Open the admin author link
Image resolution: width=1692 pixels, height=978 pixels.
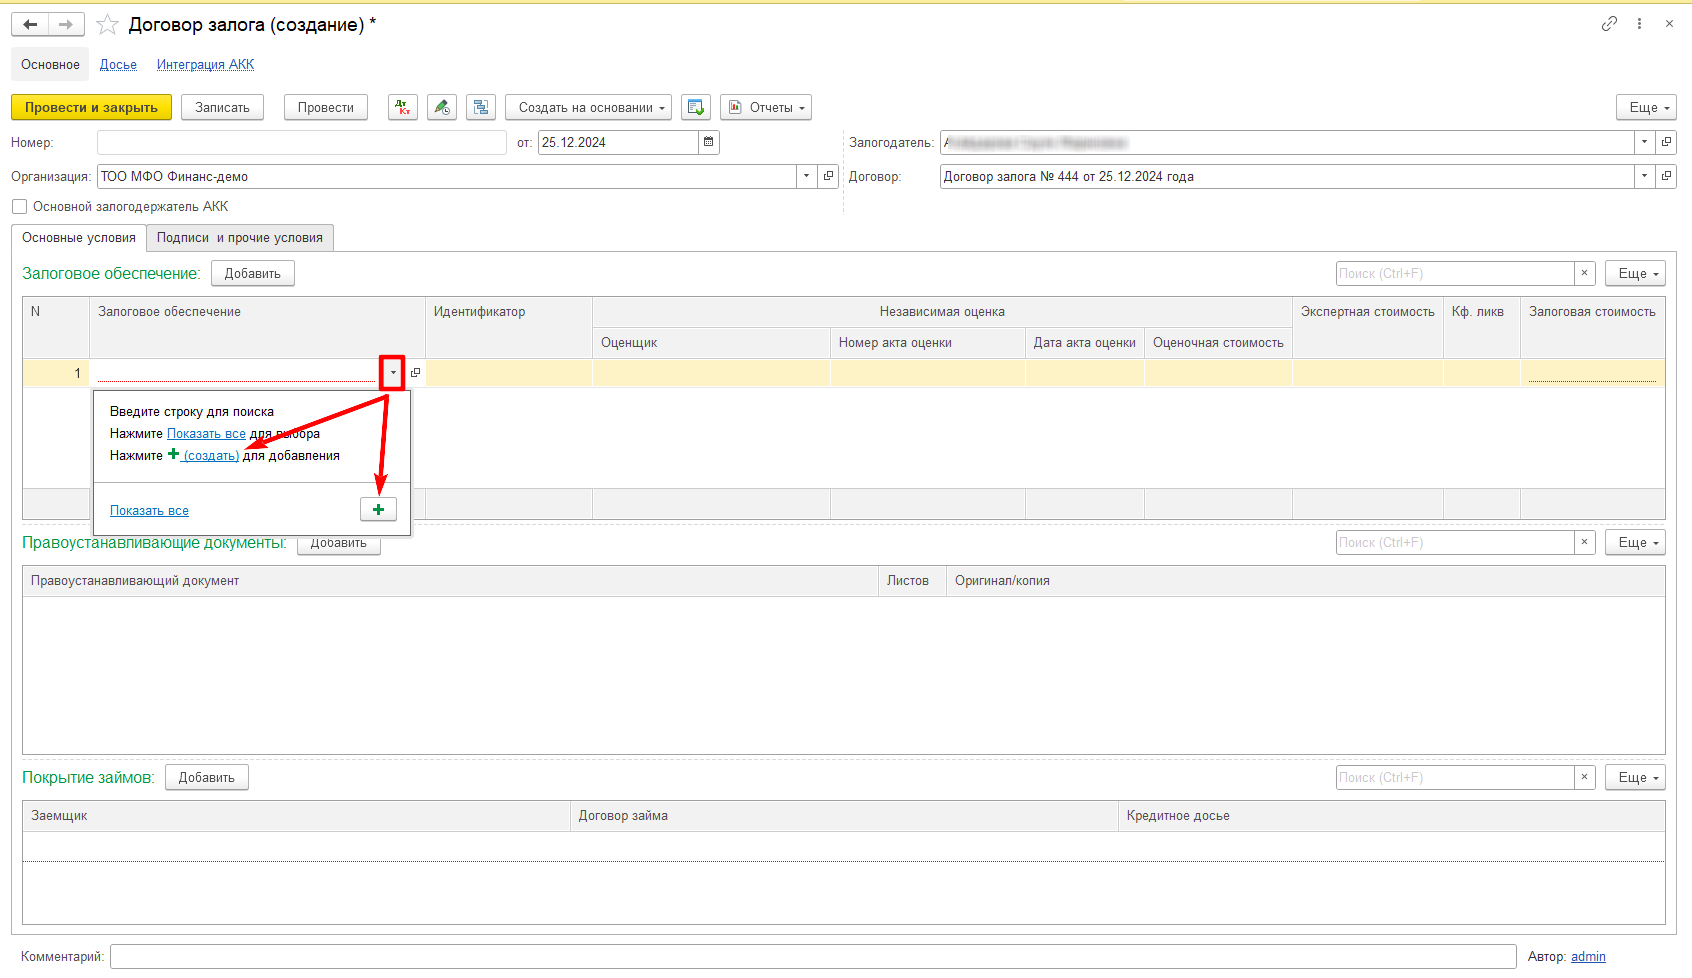pyautogui.click(x=1588, y=956)
